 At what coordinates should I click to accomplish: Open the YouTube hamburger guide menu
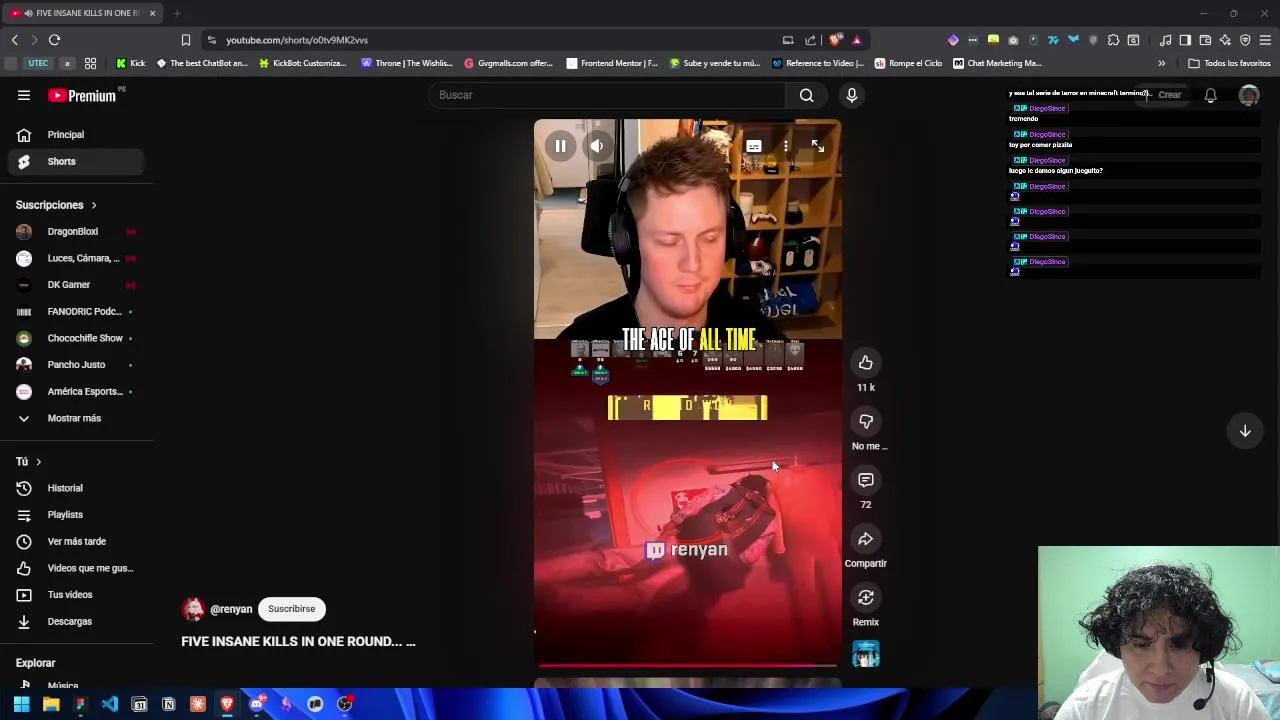[x=24, y=95]
